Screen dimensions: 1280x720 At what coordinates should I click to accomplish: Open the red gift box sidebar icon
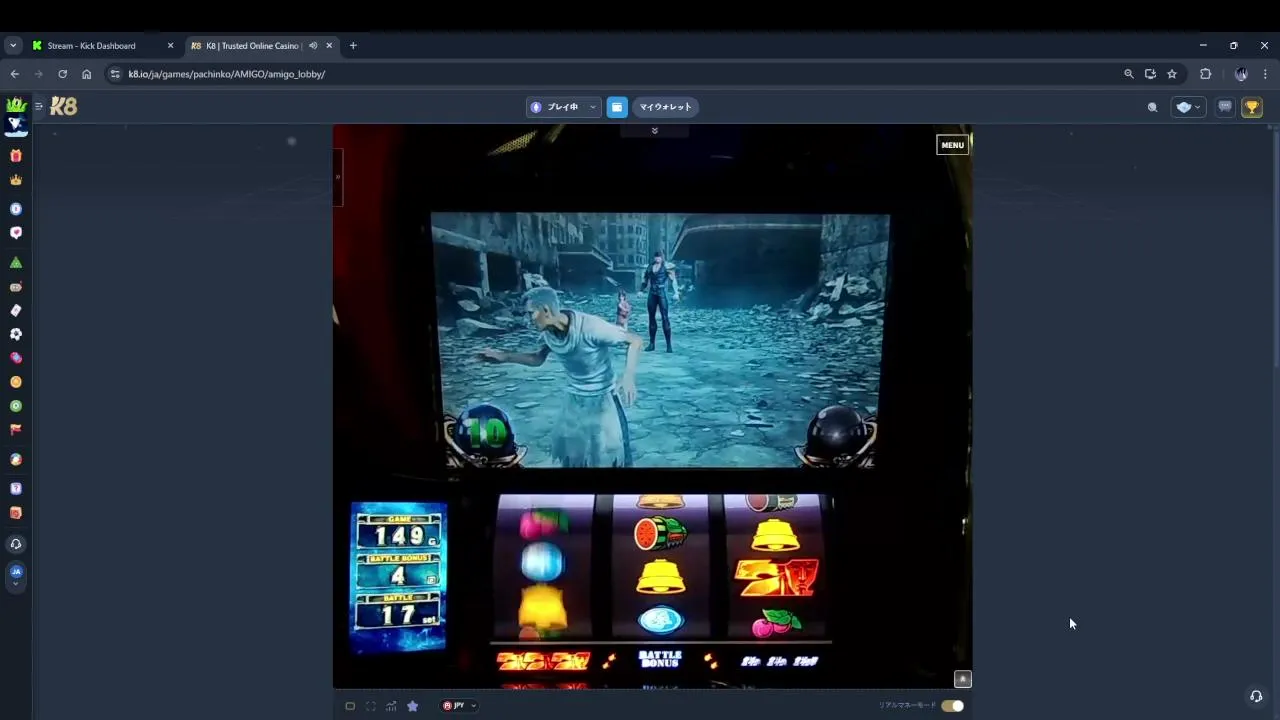pyautogui.click(x=16, y=156)
